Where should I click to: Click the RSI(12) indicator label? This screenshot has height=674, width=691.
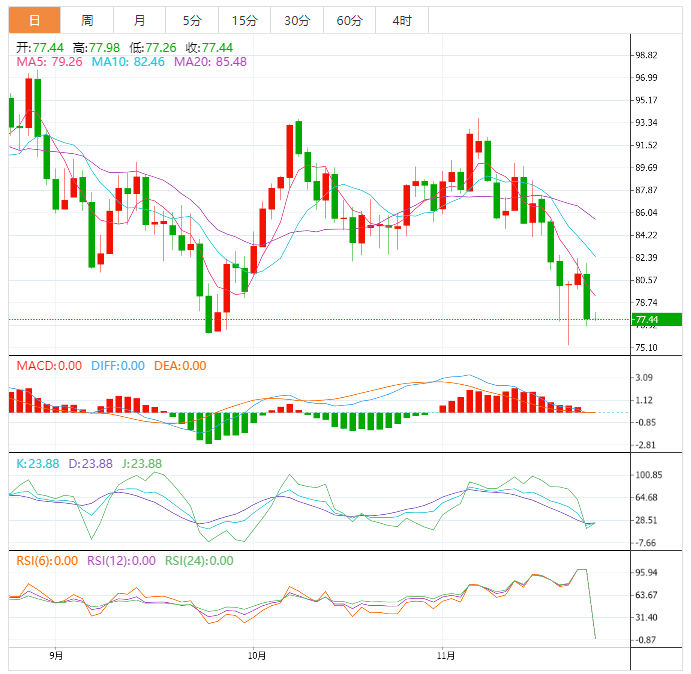(x=121, y=561)
